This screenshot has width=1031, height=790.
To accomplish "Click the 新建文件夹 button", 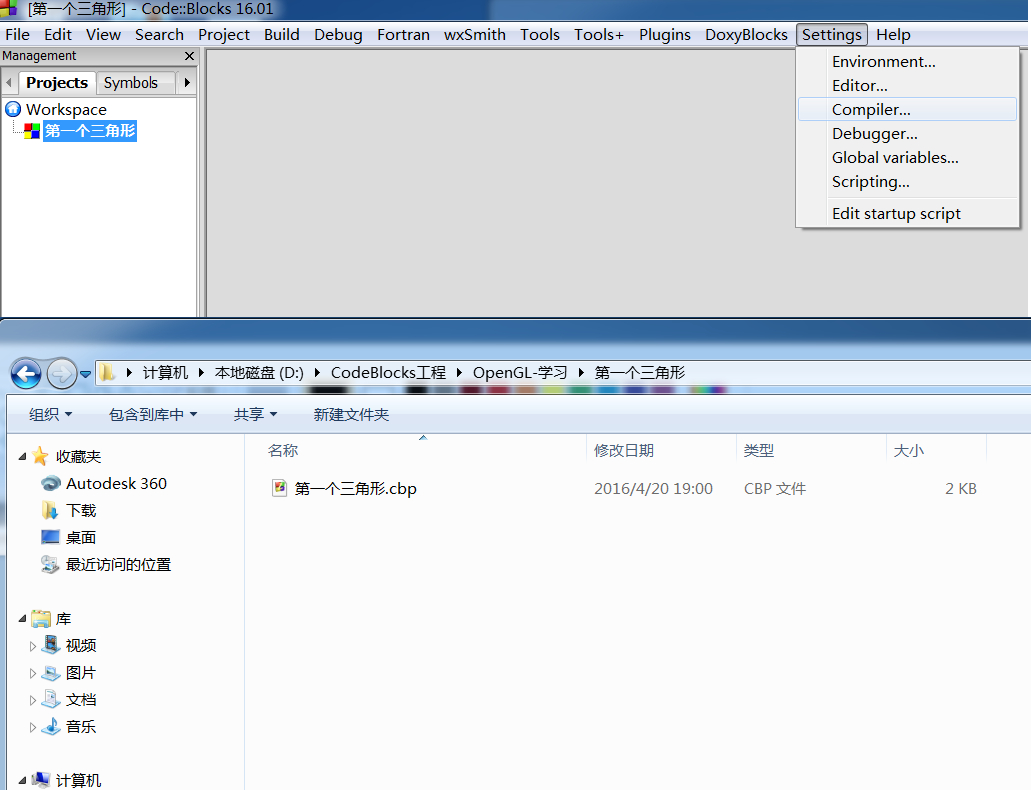I will coord(351,414).
